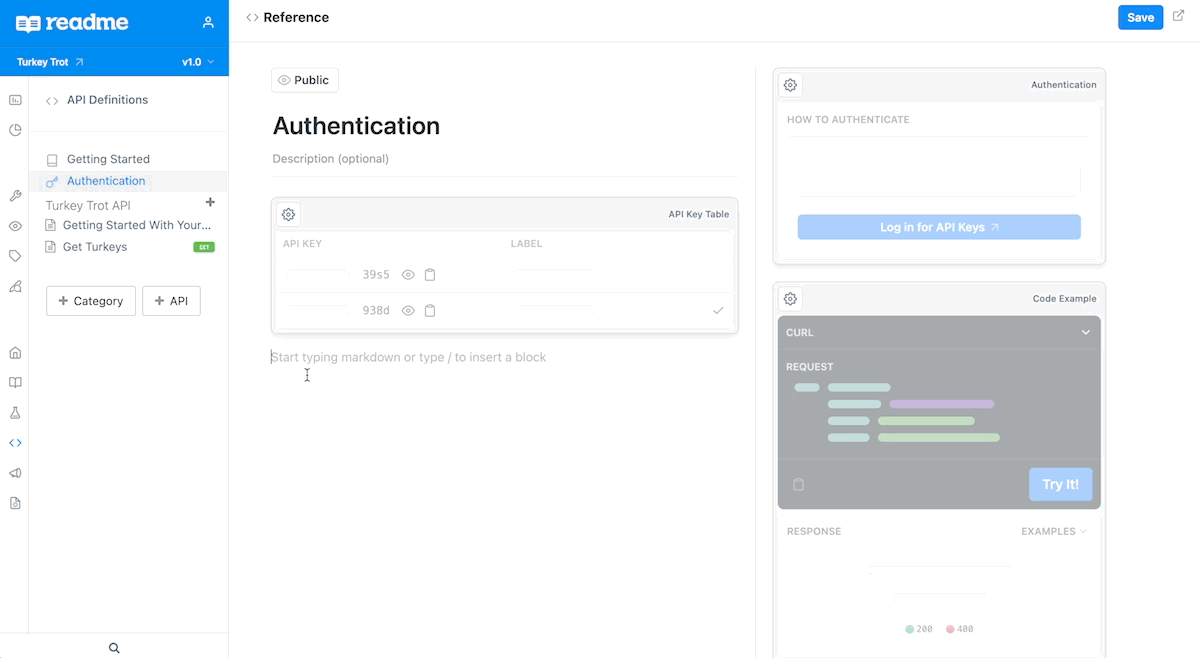This screenshot has width=1200, height=658.
Task: Click the Description (optional) input field
Action: point(330,158)
